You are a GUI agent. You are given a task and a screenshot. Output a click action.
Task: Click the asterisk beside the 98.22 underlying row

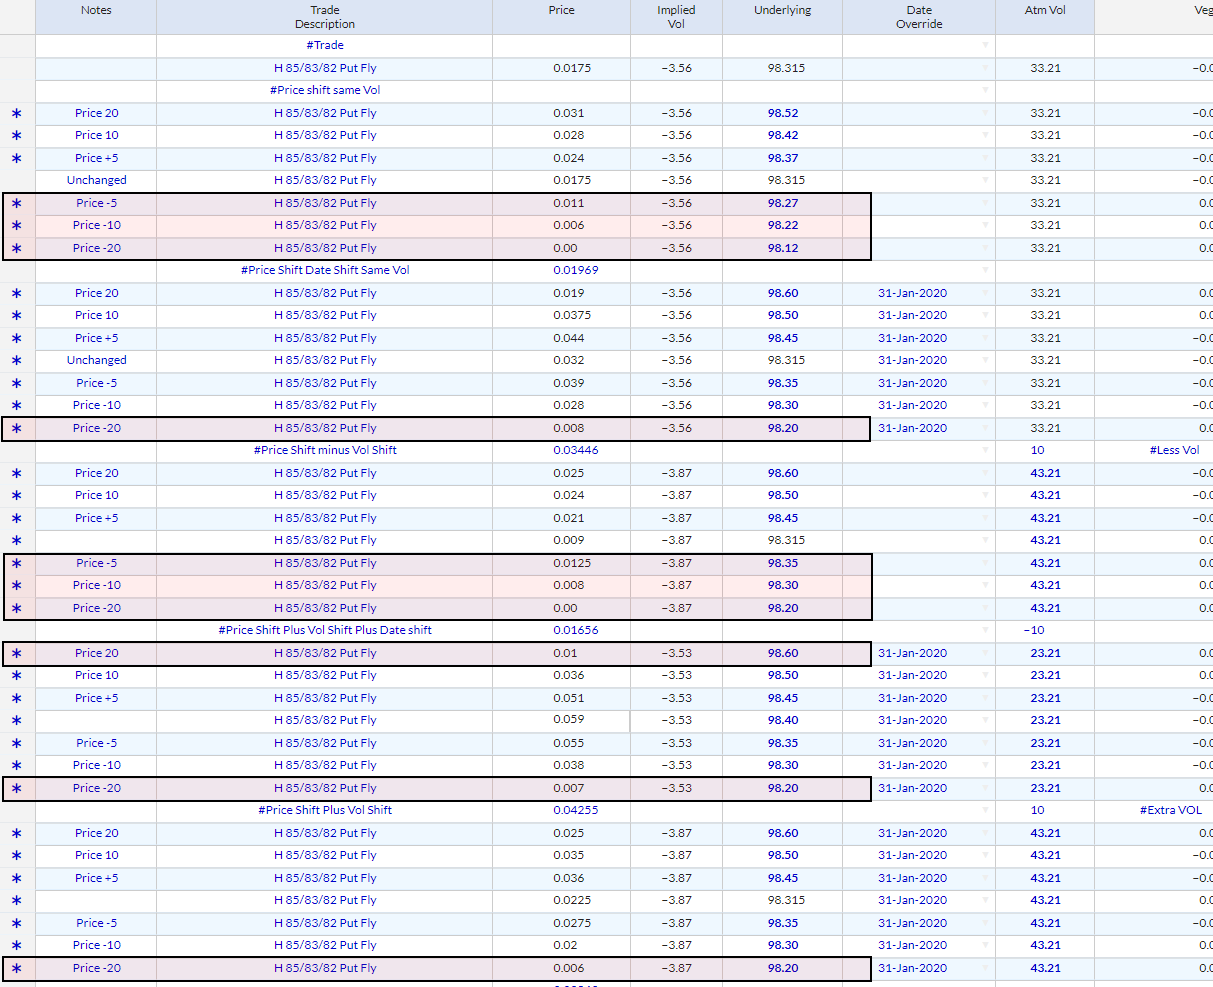pyautogui.click(x=16, y=226)
